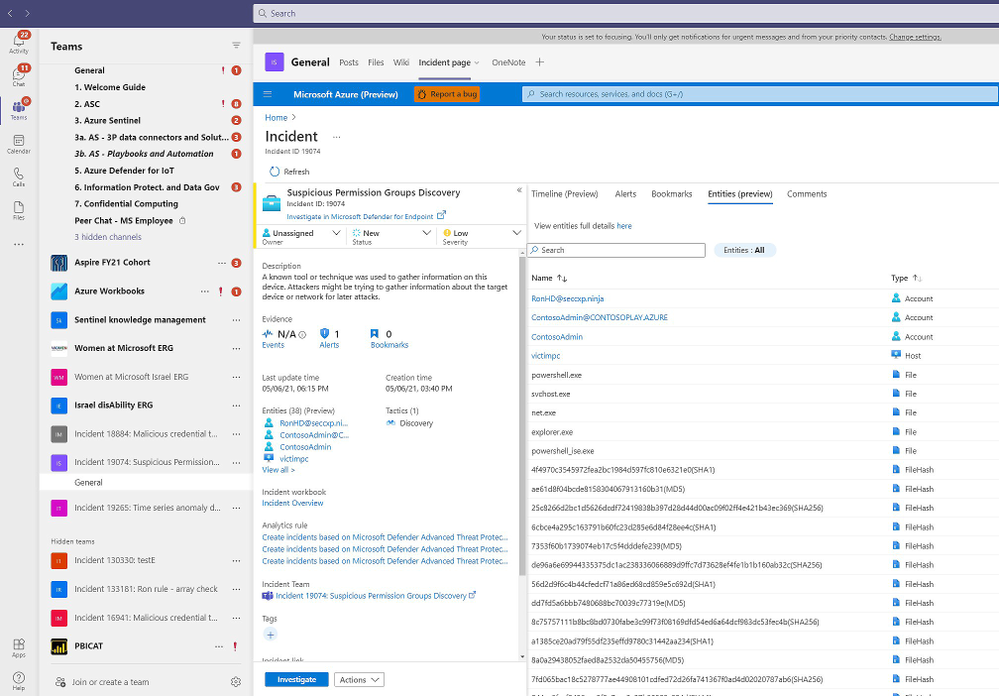Select the Entities : All filter pill
Screen dimensions: 999x696
(x=744, y=250)
